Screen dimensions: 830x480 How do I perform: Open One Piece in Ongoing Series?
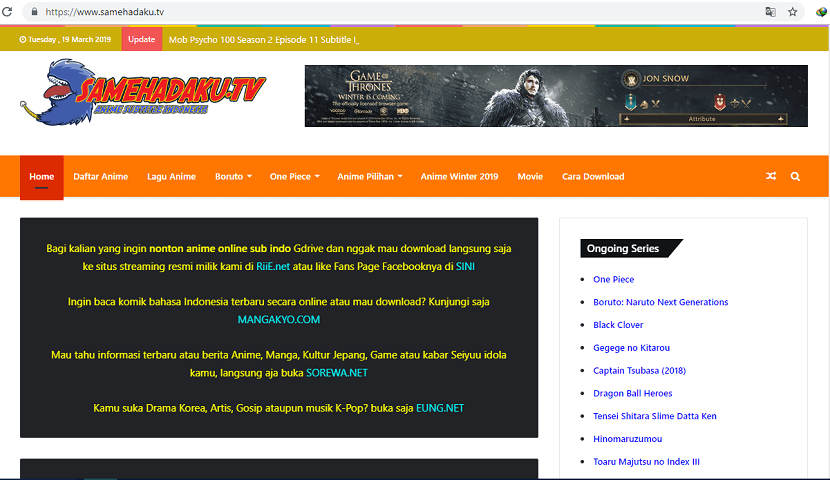(613, 279)
